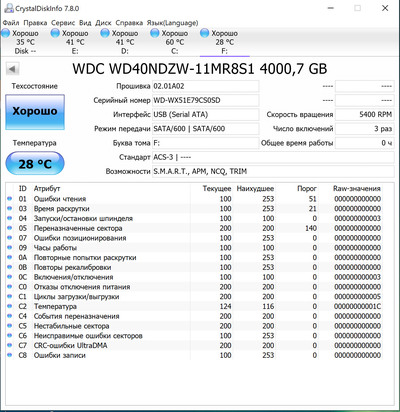Open the Язык(Language) menu
Image resolution: width=400 pixels, height=412 pixels.
(x=172, y=23)
